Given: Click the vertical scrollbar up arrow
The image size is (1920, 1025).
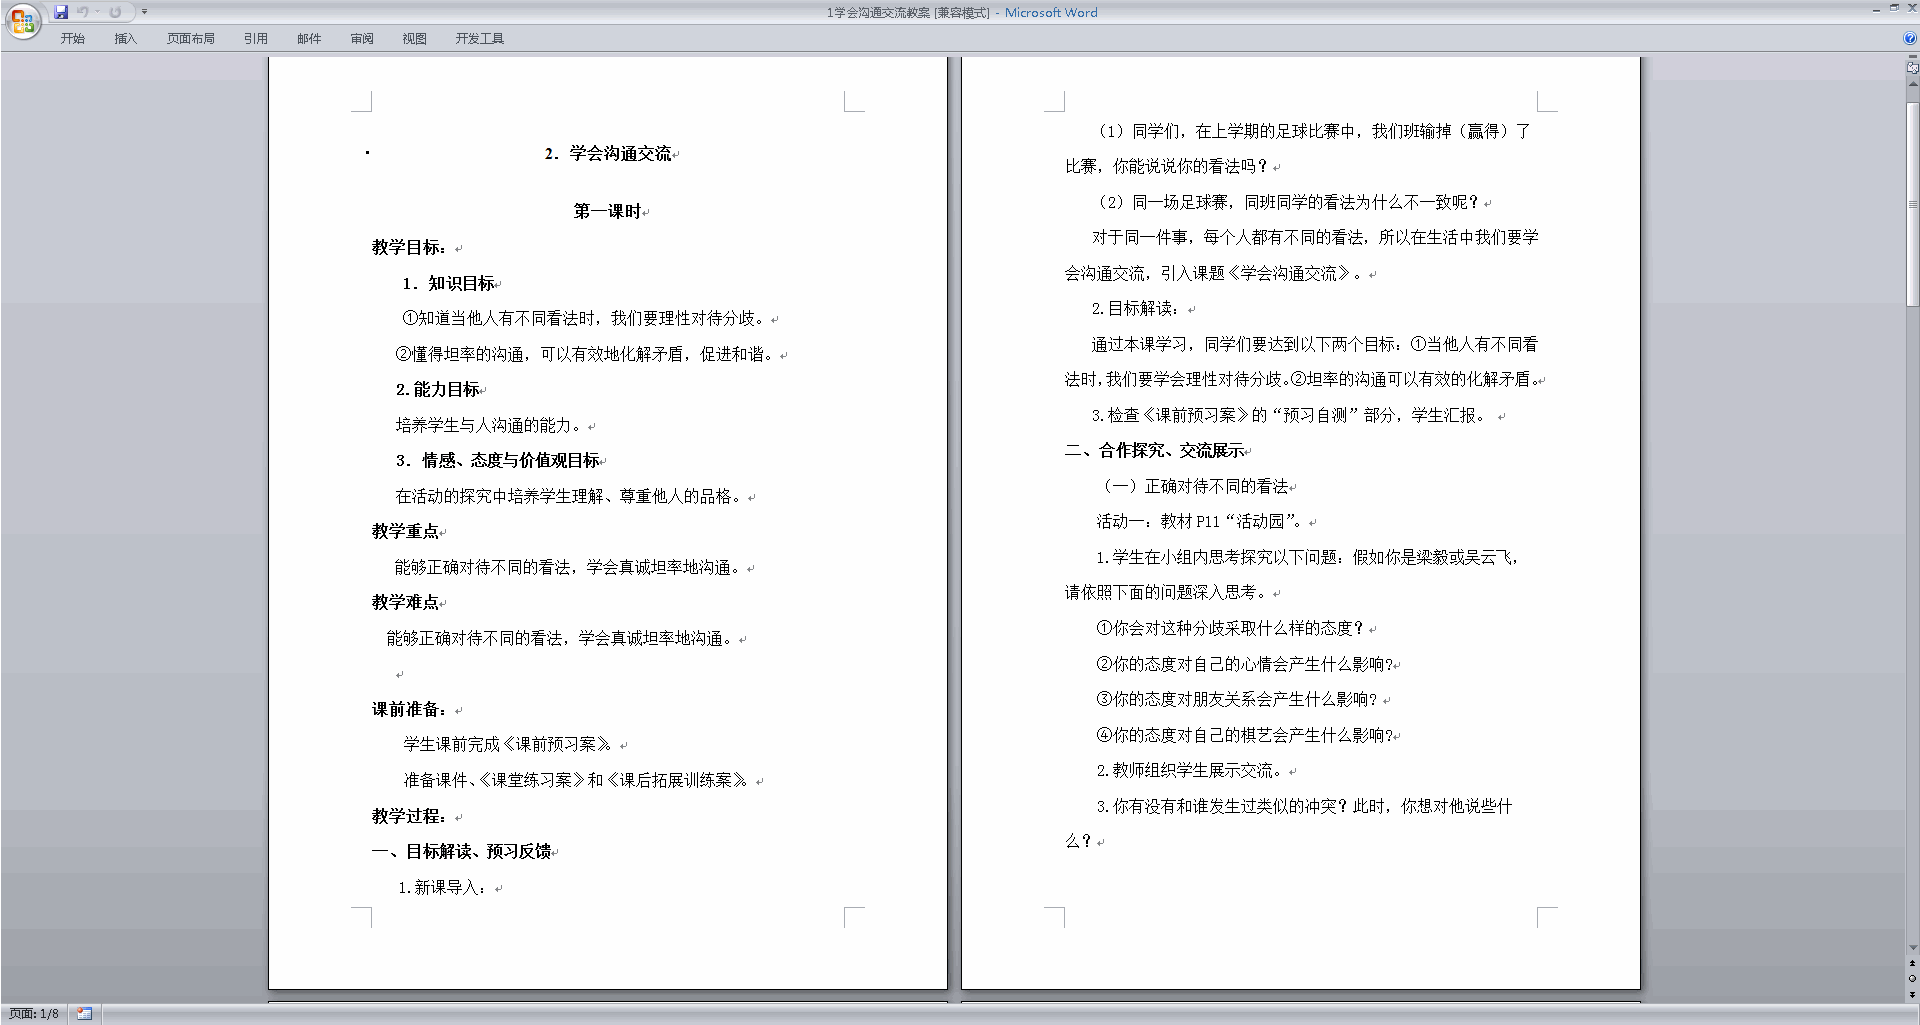Looking at the screenshot, I should (1912, 84).
